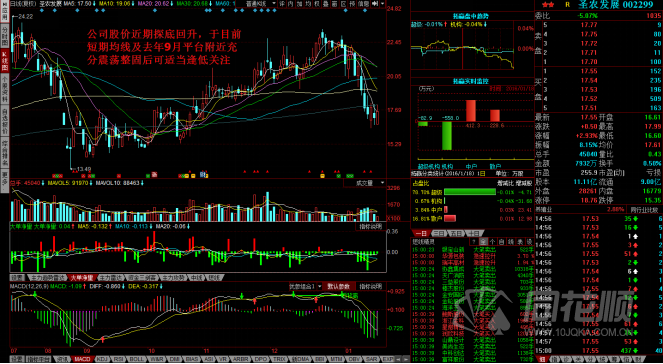Click the 叠 overlay toolbar icon

point(326,4)
